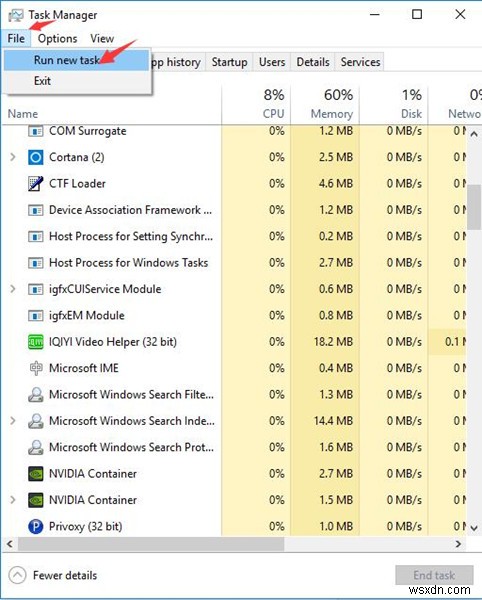Screen dimensions: 482x600
Task: Click the 18.2 MB memory value
Action: (x=333, y=342)
